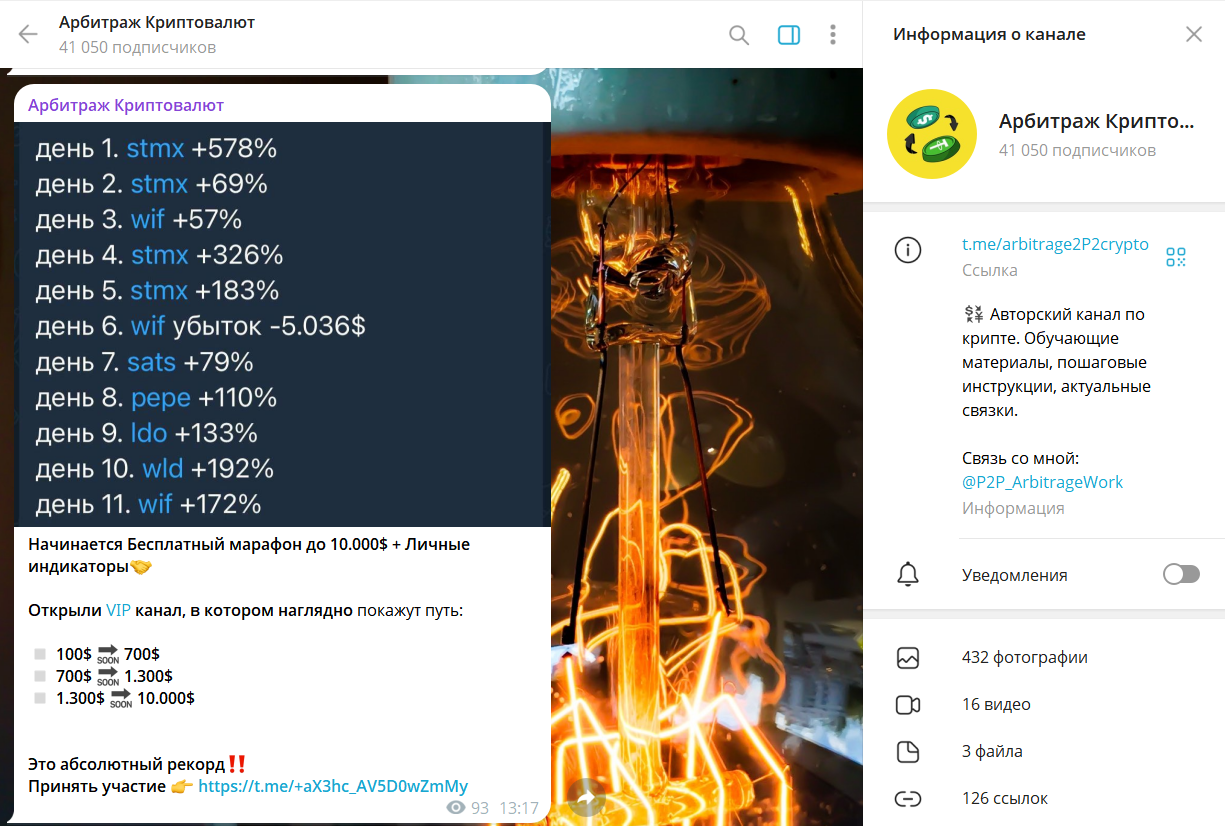Forward the post using share arrow
The image size is (1225, 826).
pos(587,798)
